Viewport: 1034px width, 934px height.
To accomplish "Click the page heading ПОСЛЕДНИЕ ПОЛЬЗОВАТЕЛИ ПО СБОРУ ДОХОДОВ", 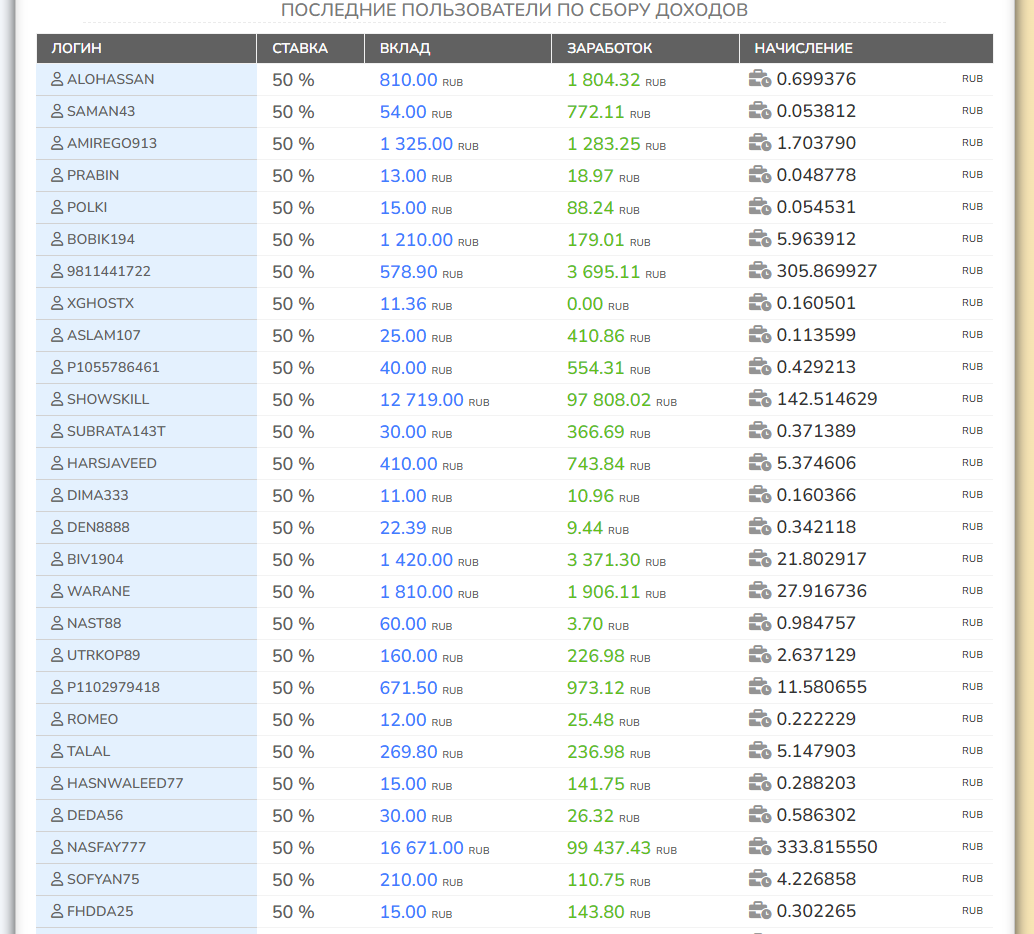I will pyautogui.click(x=514, y=10).
